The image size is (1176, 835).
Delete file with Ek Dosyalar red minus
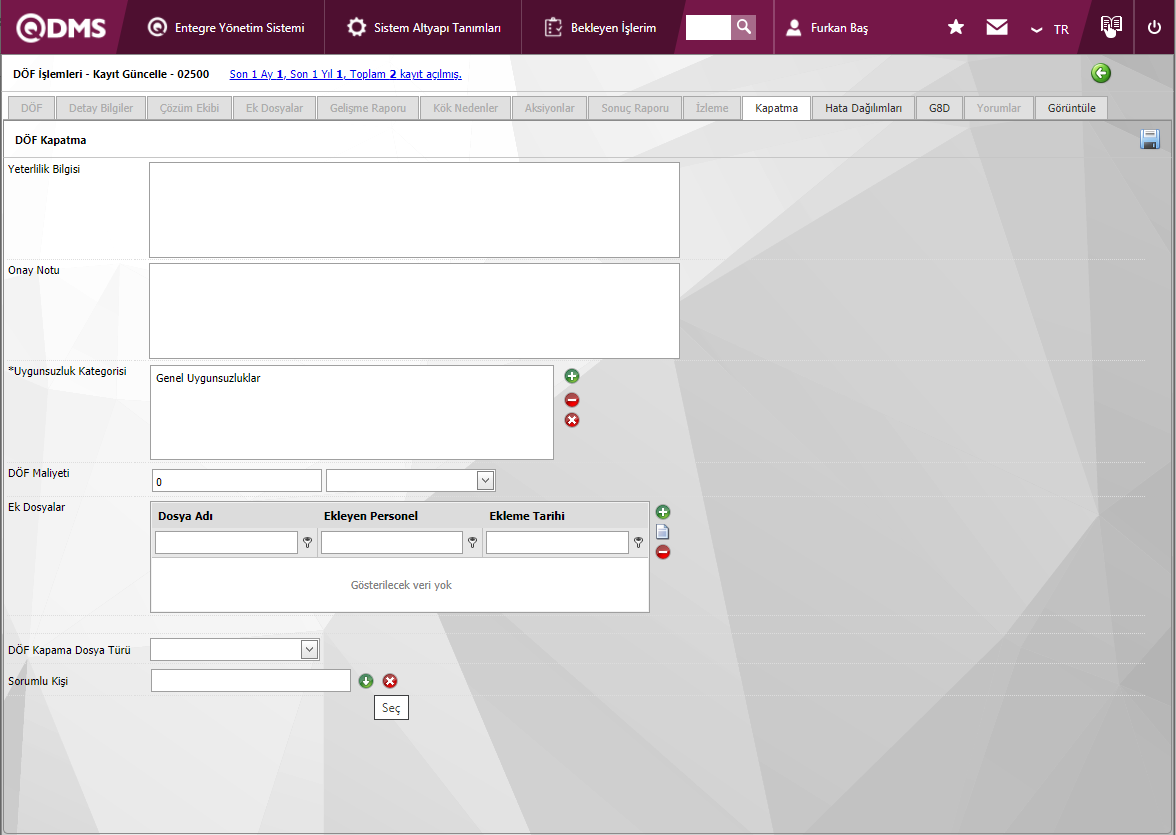pos(662,552)
